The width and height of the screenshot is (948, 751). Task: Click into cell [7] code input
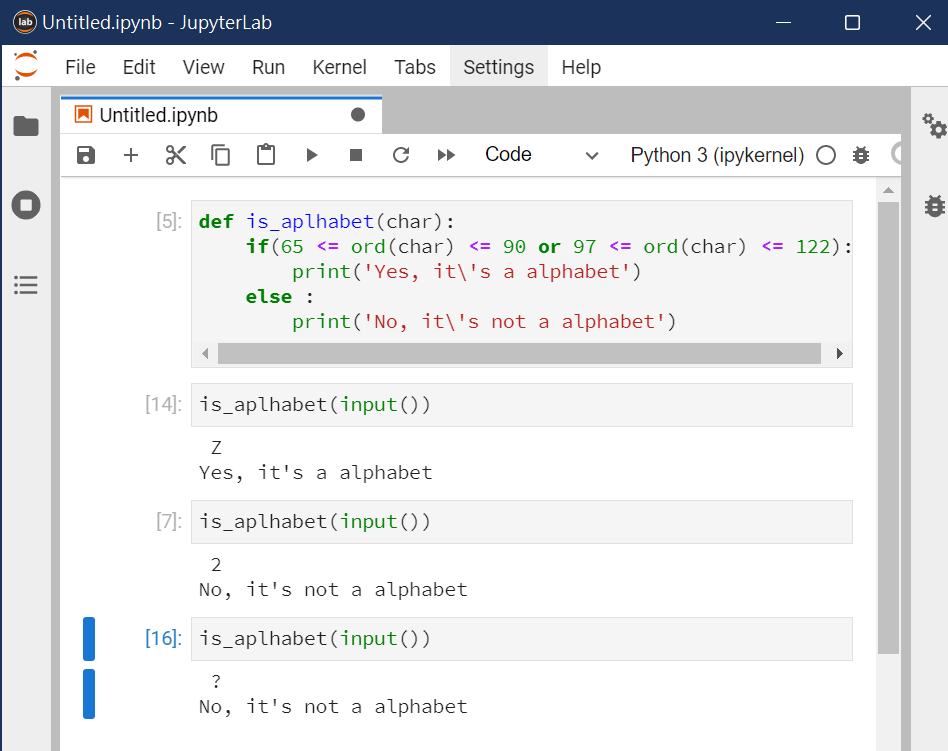tap(522, 522)
